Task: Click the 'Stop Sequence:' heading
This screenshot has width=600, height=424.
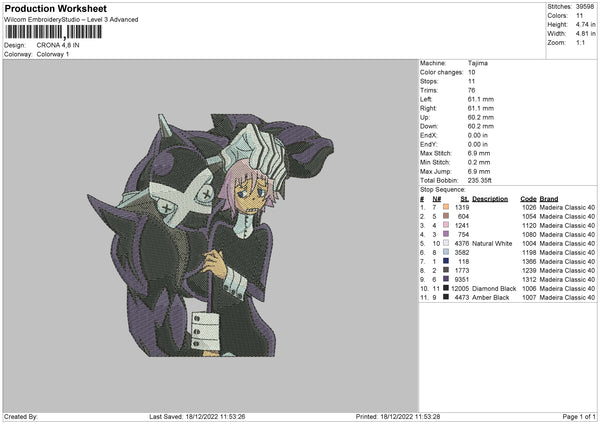Action: [442, 190]
